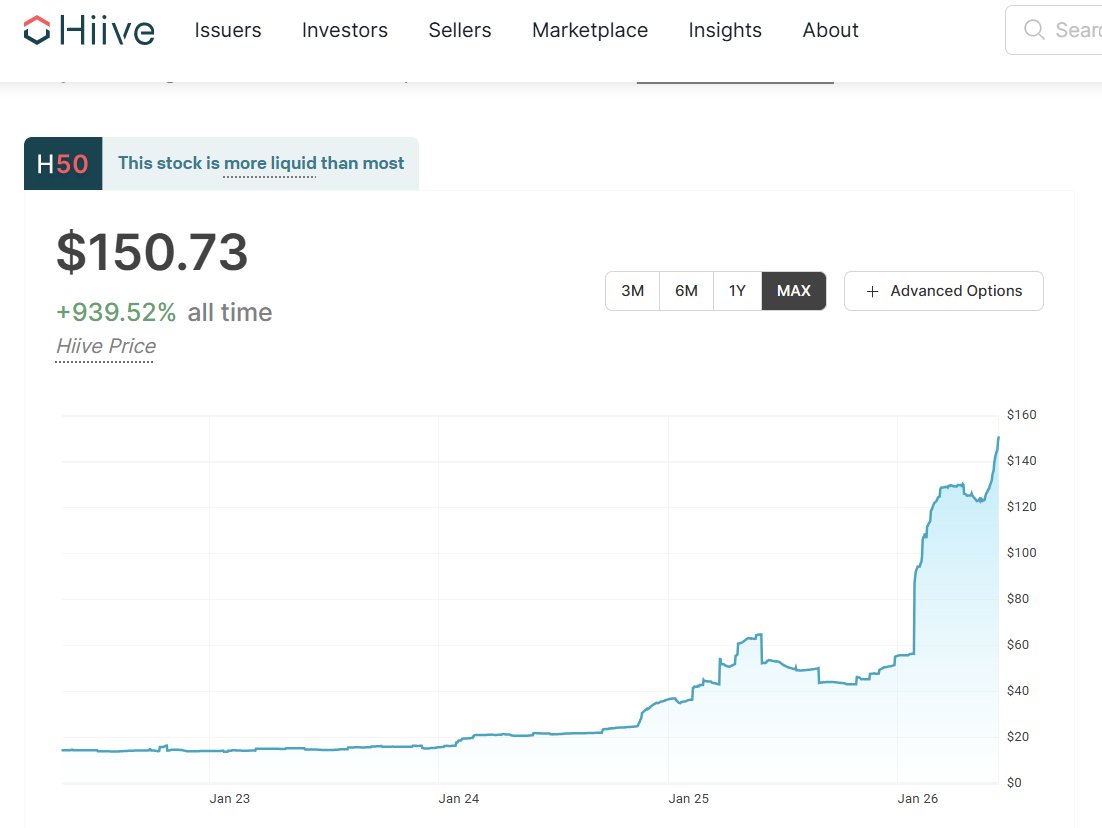Viewport: 1102px width, 828px height.
Task: Click the Jan 23 axis label
Action: [x=229, y=798]
